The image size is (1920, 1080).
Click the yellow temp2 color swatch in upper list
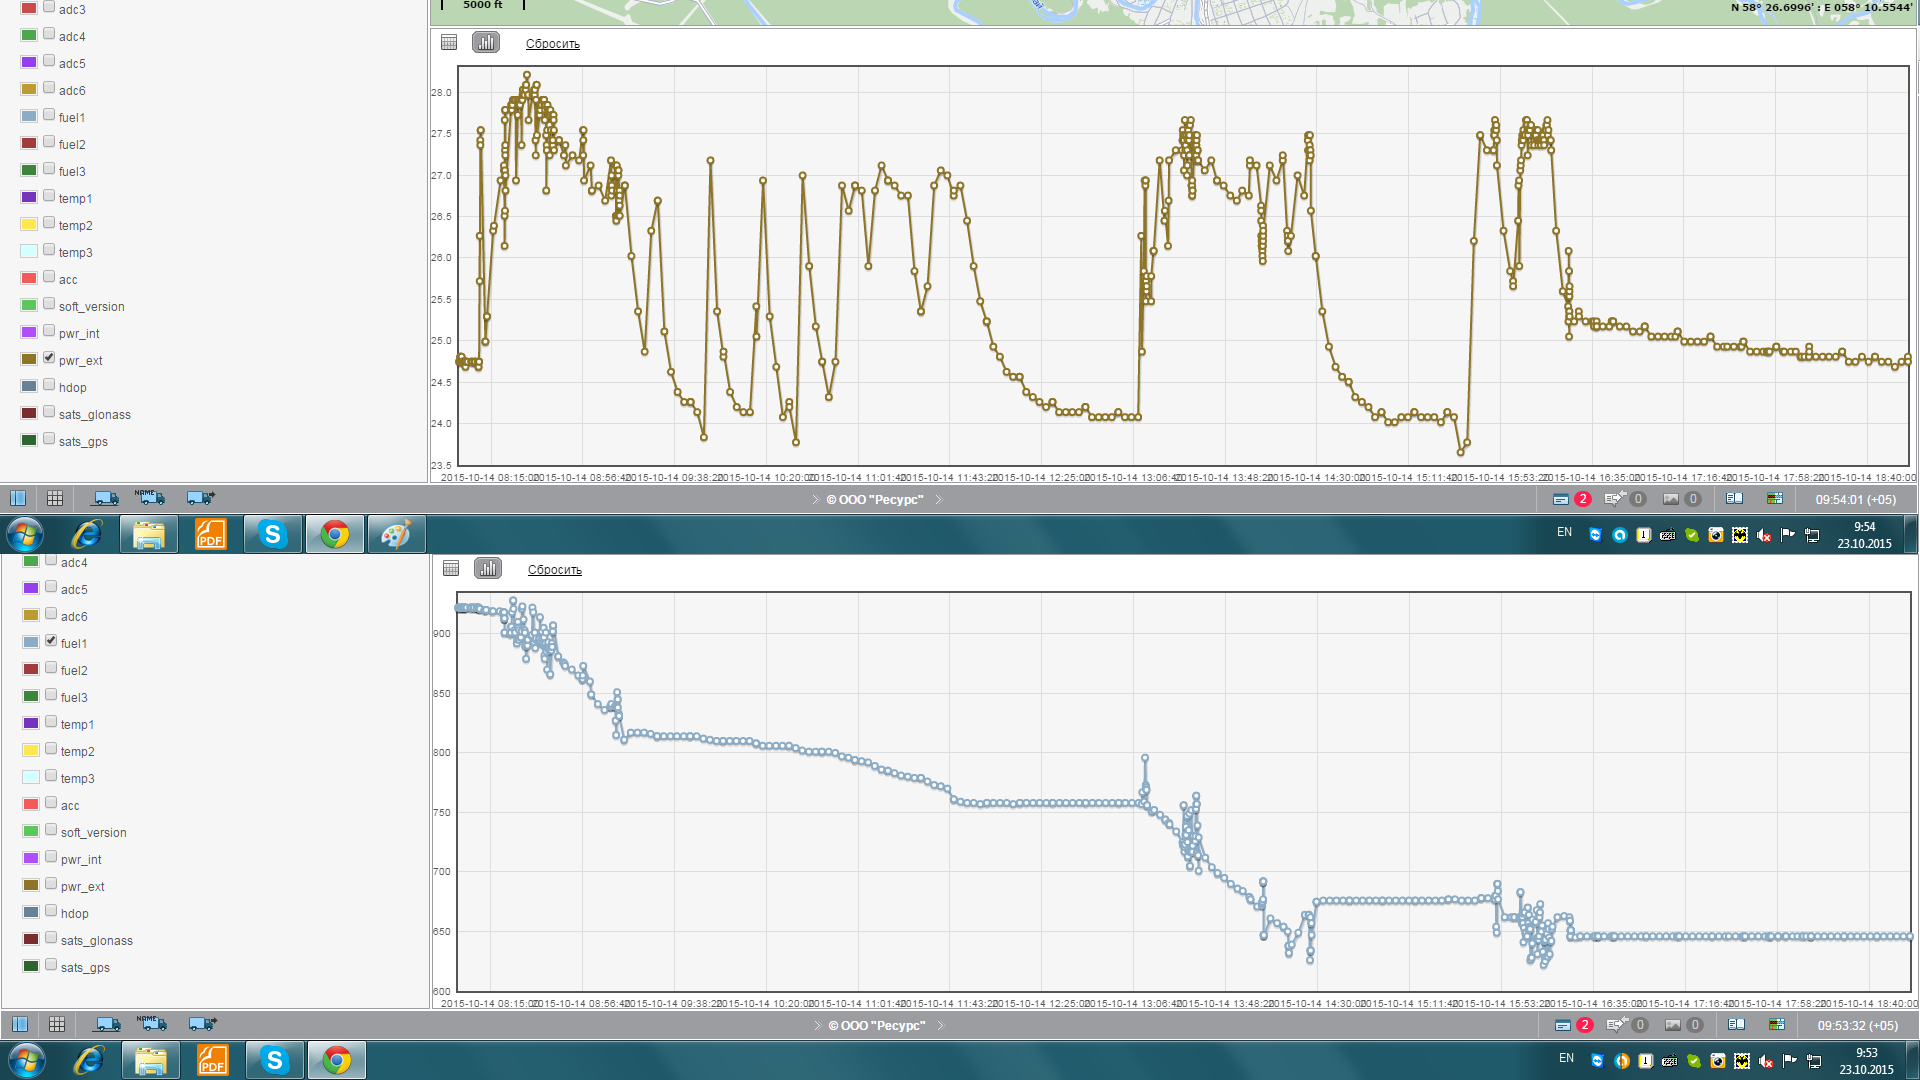(x=29, y=224)
